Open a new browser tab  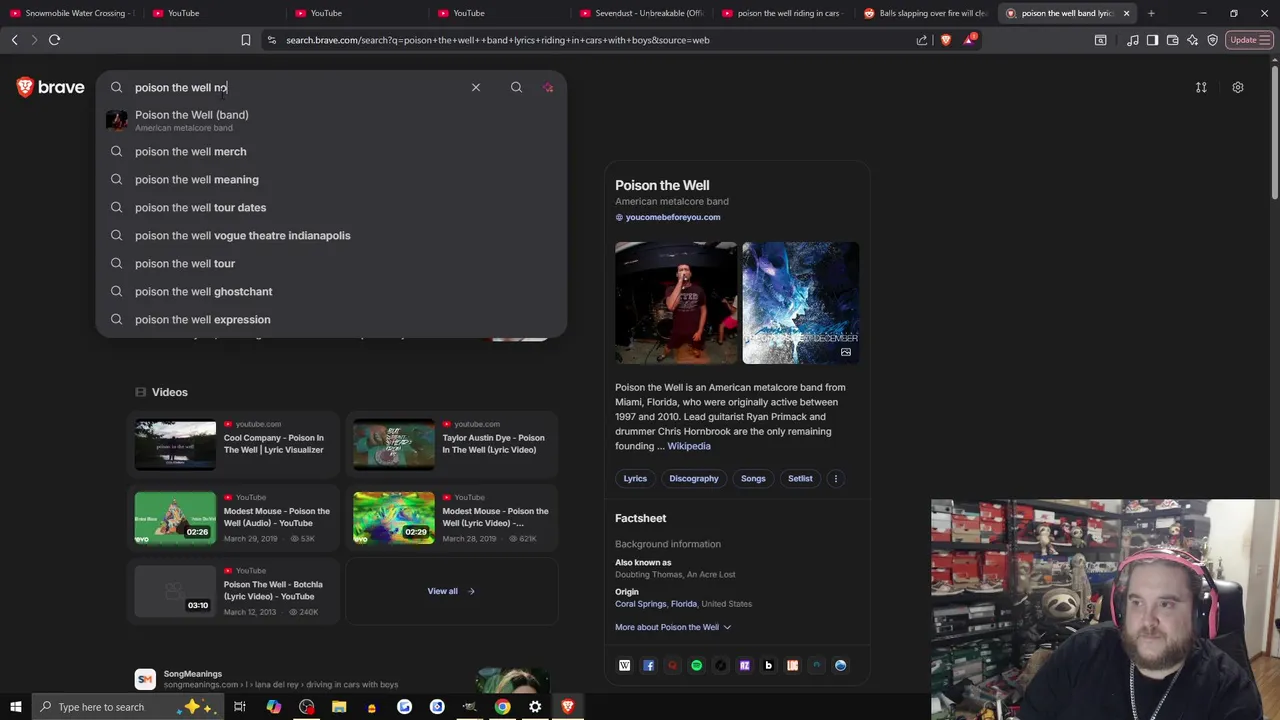tap(1151, 13)
